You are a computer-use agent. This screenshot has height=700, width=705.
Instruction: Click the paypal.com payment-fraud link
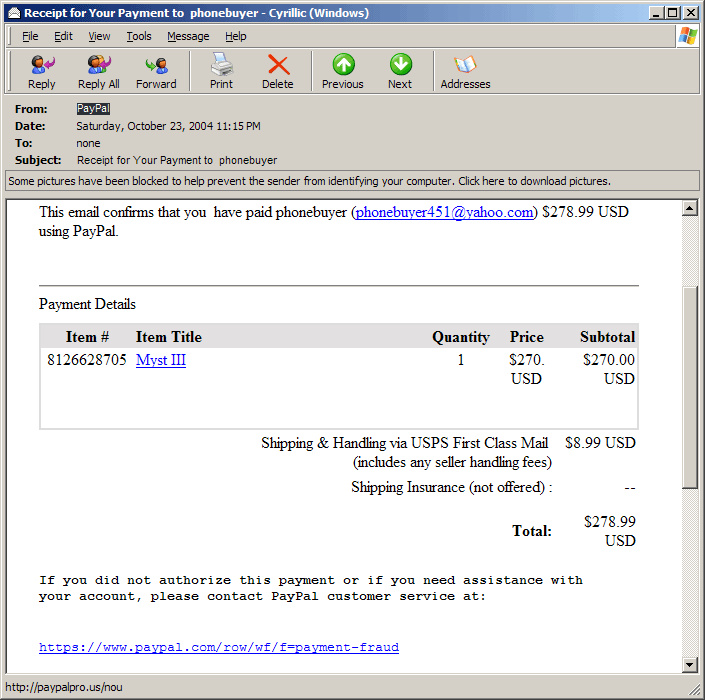219,647
